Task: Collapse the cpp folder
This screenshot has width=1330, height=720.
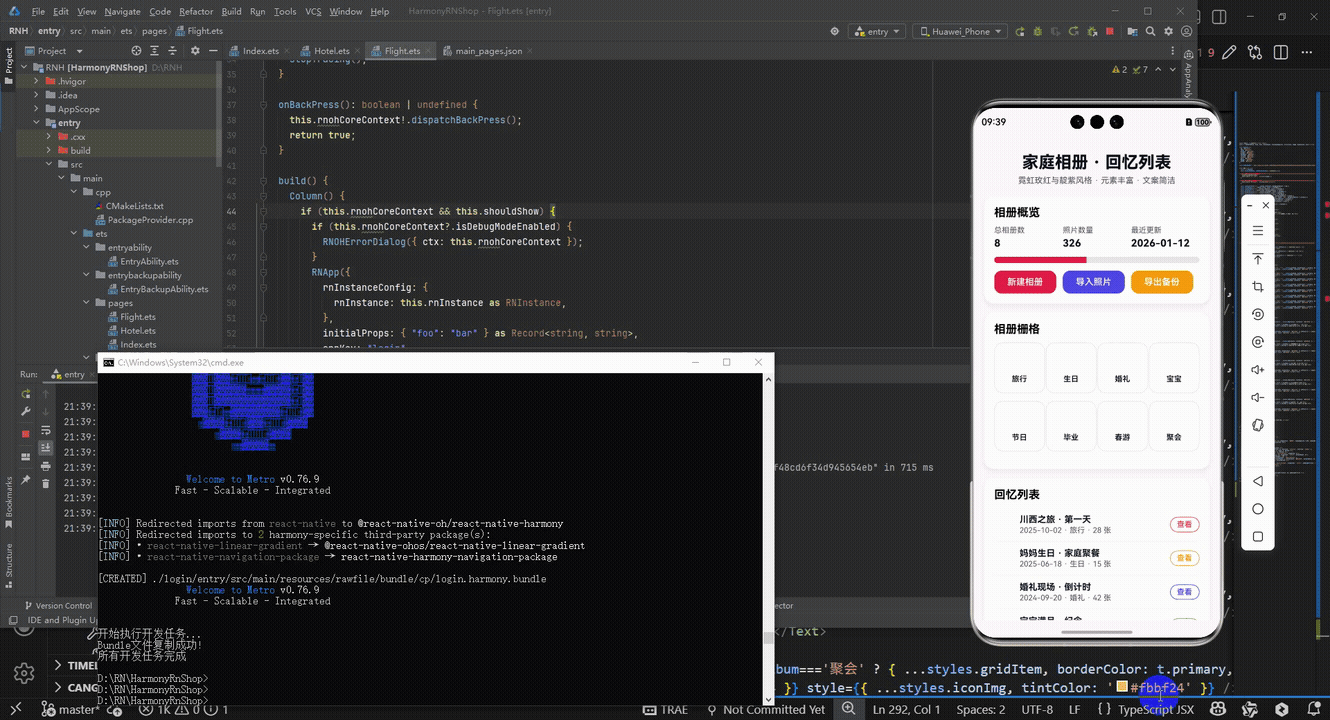Action: 73,192
